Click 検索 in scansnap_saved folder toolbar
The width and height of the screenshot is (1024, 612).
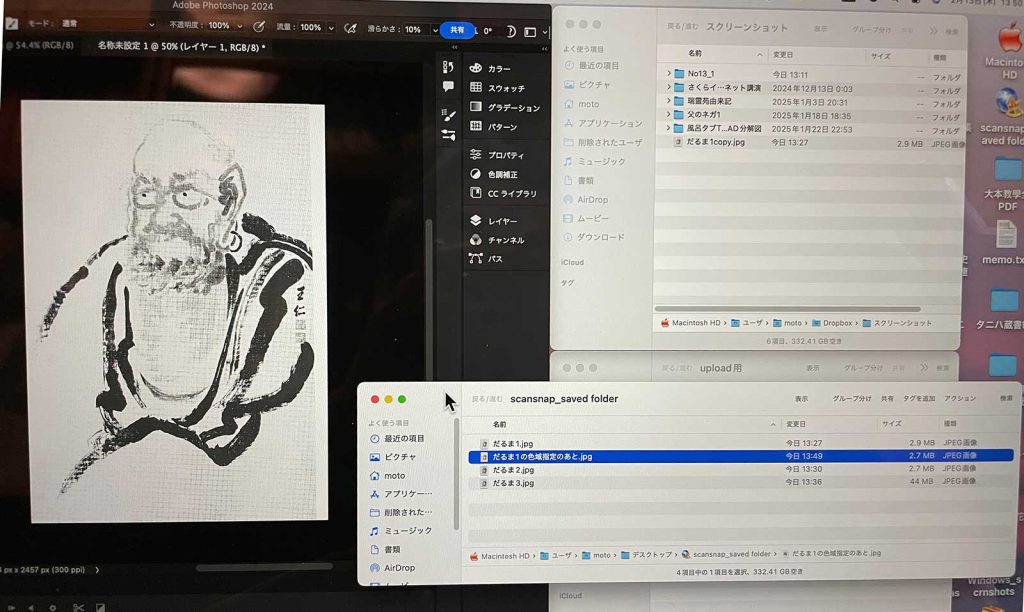(1006, 398)
